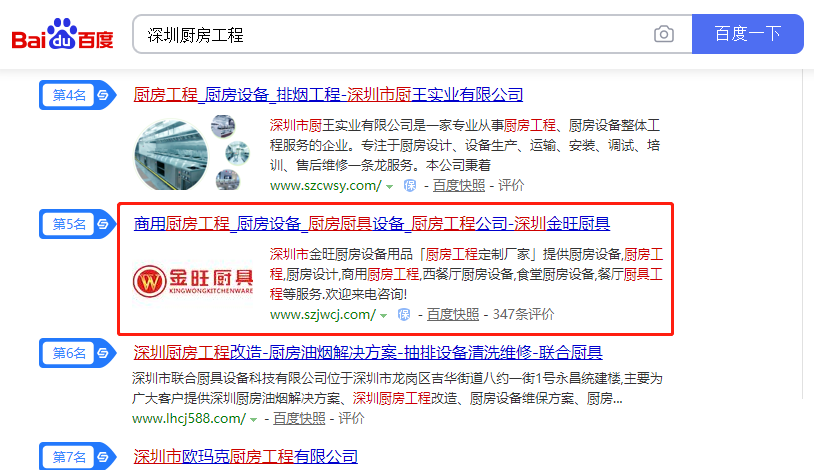Open the 深圳金旺厨具 result title link
814x470 pixels.
tap(372, 224)
